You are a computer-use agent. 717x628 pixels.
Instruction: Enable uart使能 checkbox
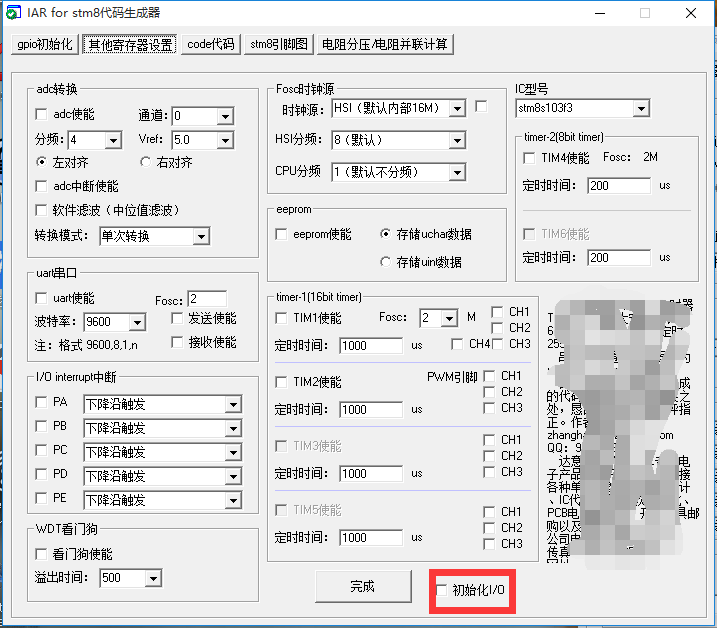41,298
